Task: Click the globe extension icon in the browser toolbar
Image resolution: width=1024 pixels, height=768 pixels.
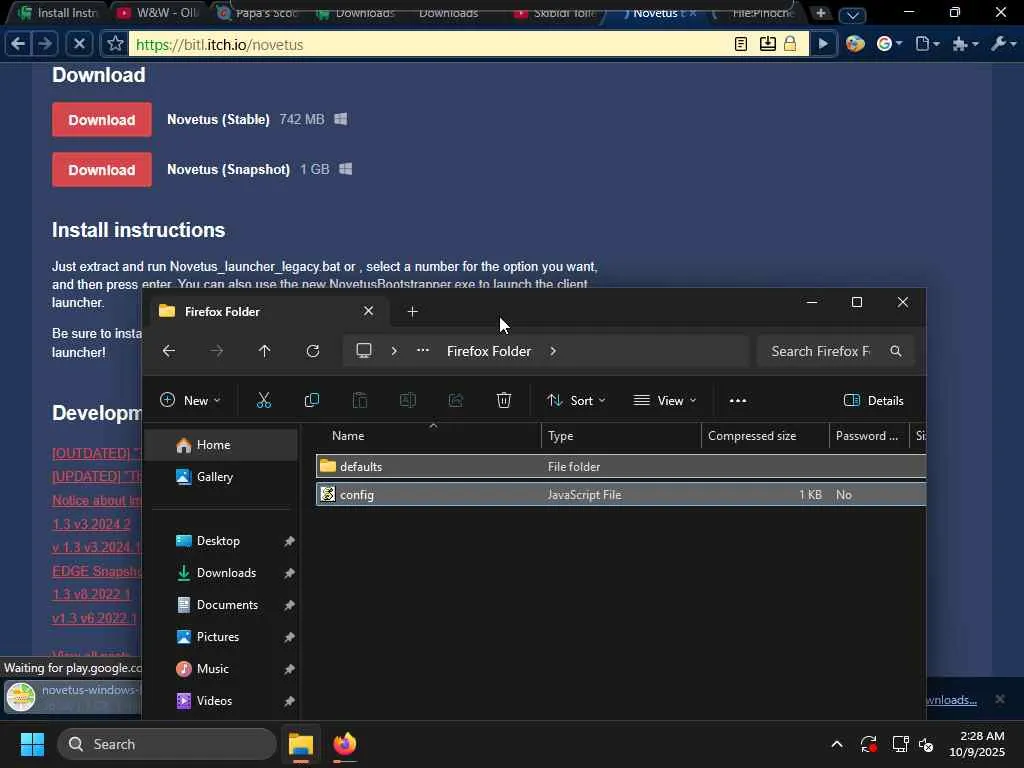Action: [855, 44]
